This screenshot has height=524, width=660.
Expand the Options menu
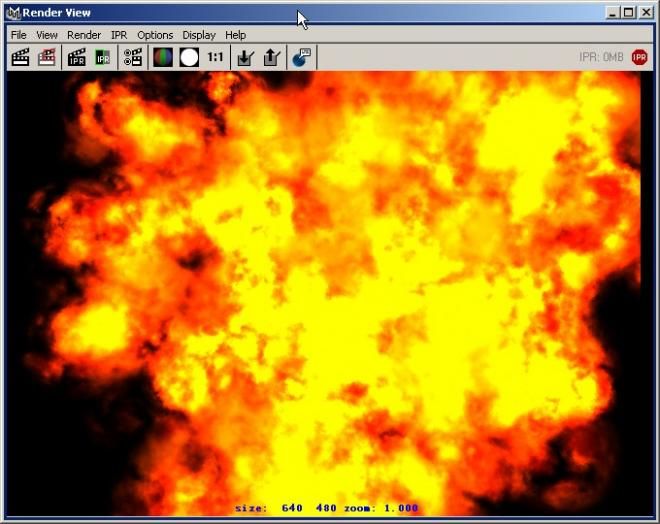[155, 35]
